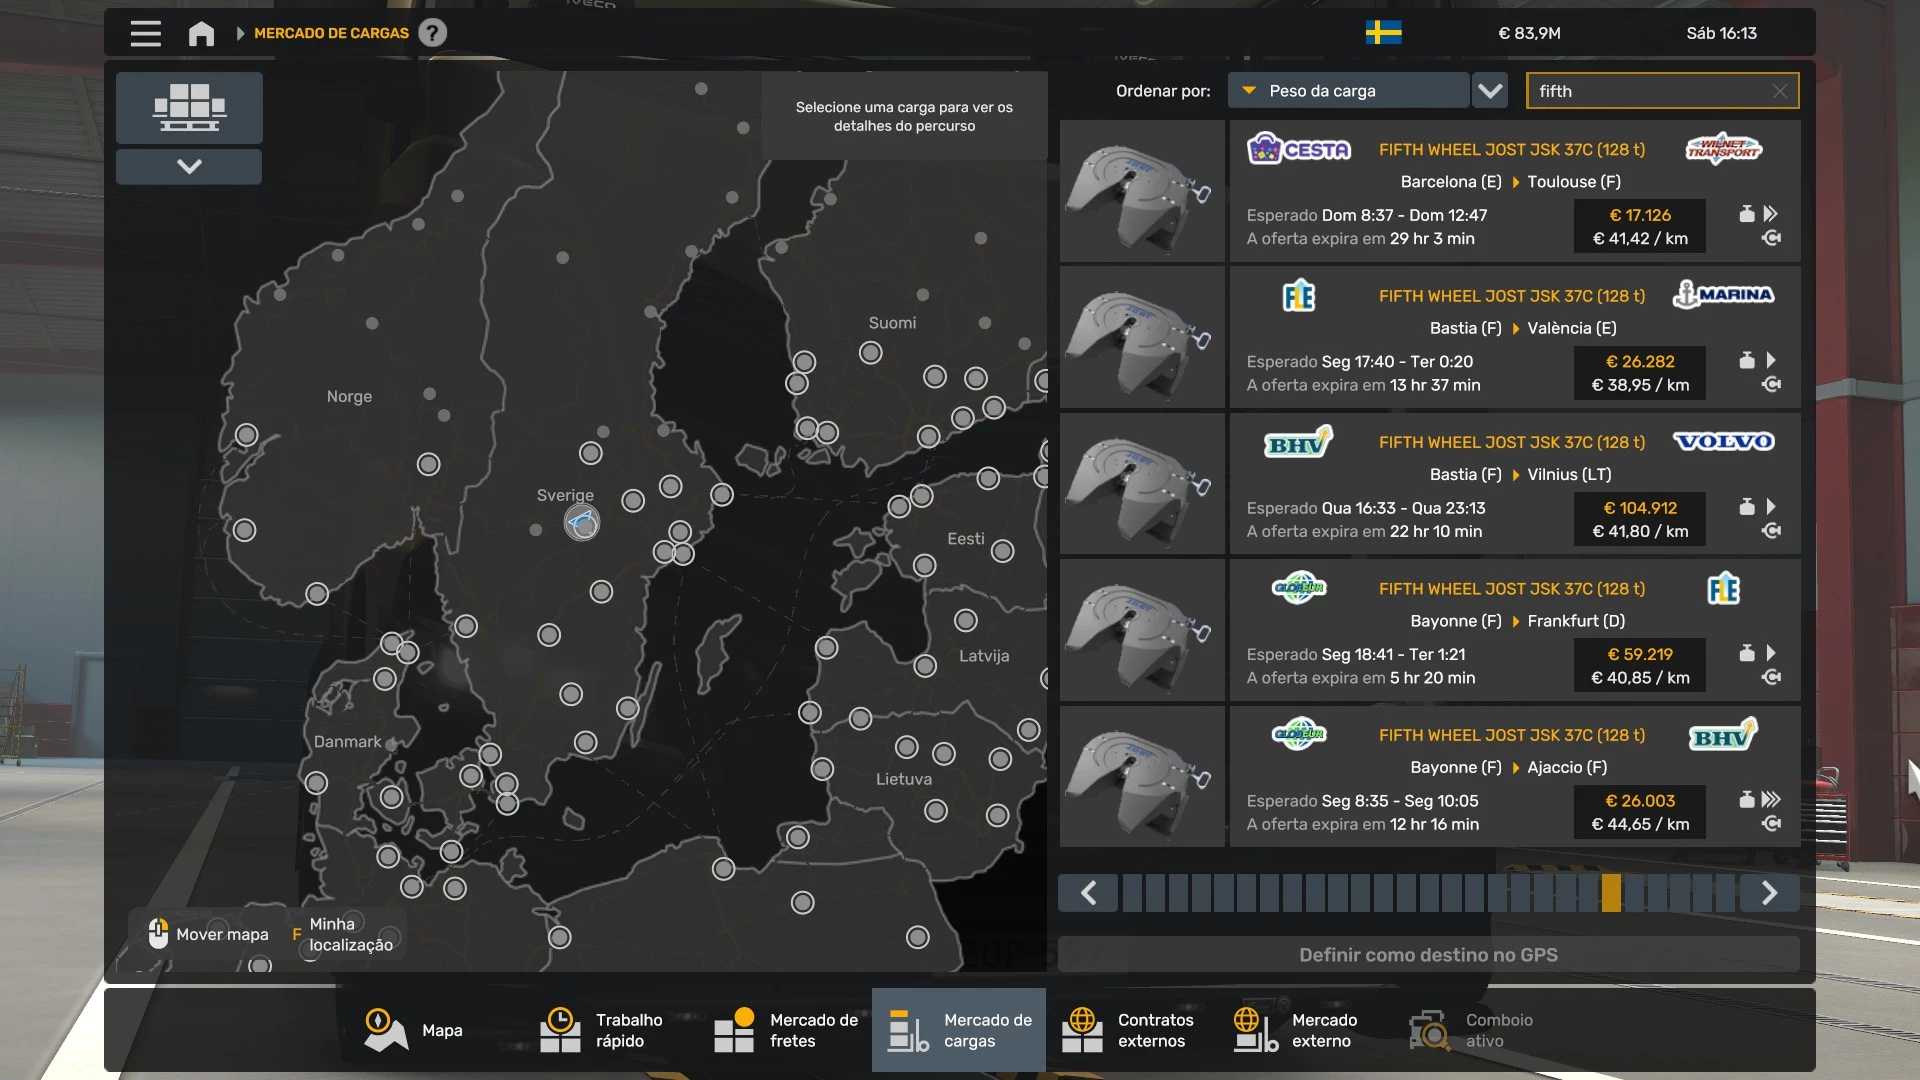Select the Bastia to Vilnius cargo offer
The width and height of the screenshot is (1920, 1080).
tap(1515, 484)
